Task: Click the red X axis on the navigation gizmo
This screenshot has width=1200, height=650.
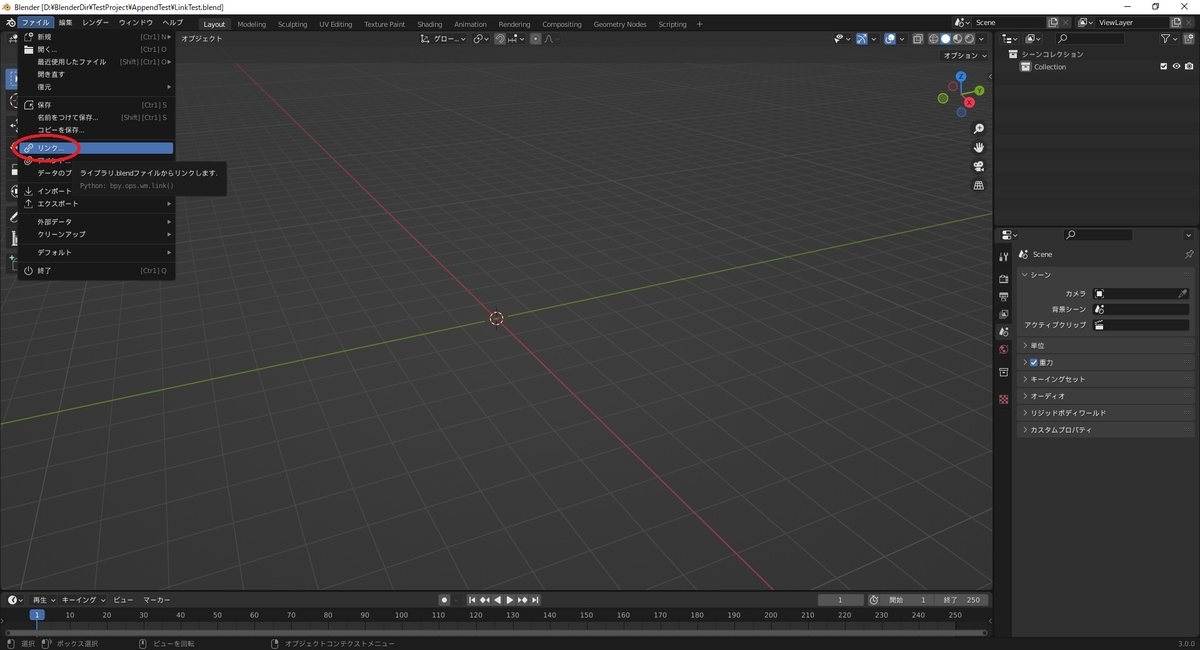Action: 968,102
